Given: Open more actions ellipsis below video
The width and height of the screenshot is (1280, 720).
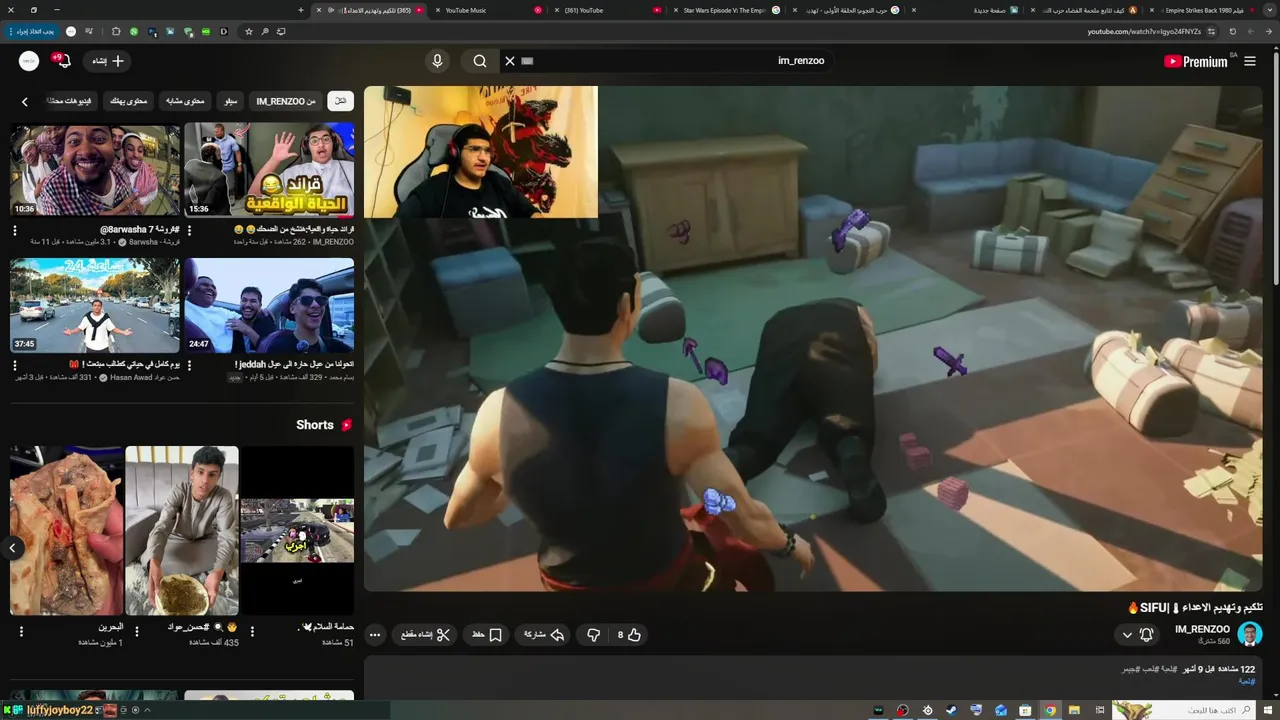Looking at the screenshot, I should click(375, 635).
